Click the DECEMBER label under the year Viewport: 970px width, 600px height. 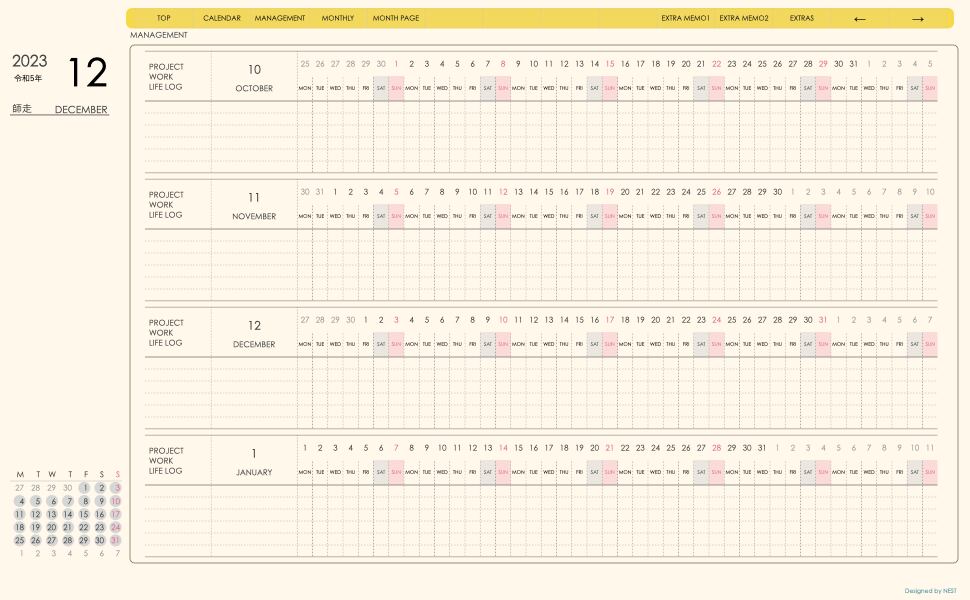tap(81, 110)
